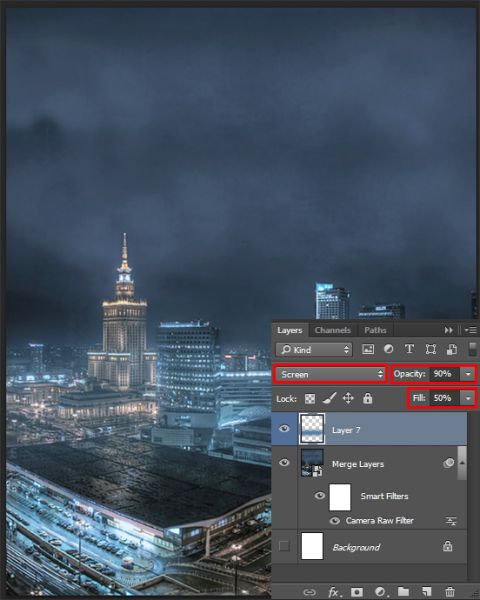Select Merge Layers smart object thumbnail
The width and height of the screenshot is (480, 600).
pyautogui.click(x=312, y=463)
